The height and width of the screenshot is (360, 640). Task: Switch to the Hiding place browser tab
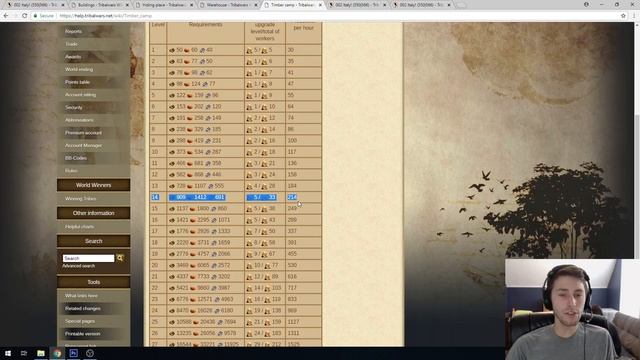[164, 5]
